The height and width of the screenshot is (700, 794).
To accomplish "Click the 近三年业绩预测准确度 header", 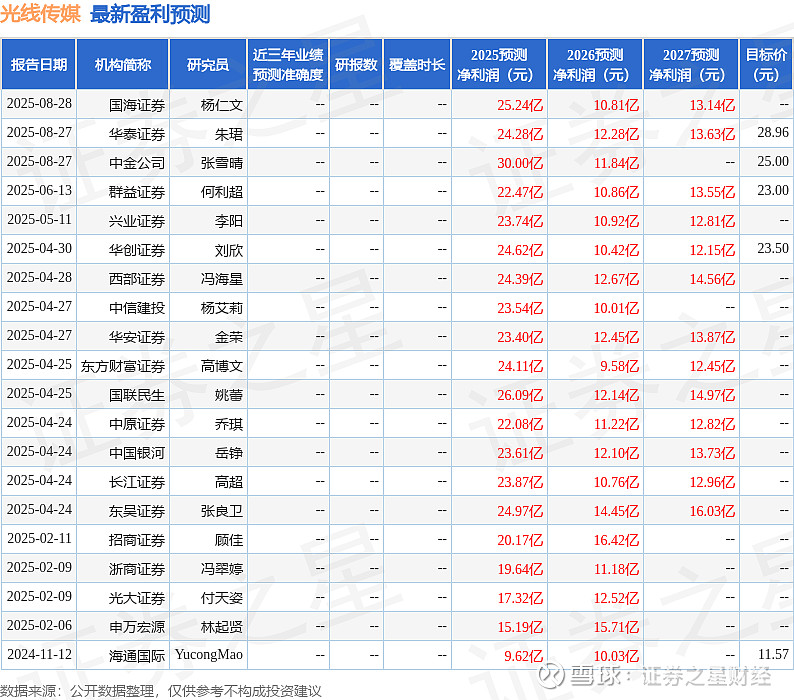I will [288, 64].
